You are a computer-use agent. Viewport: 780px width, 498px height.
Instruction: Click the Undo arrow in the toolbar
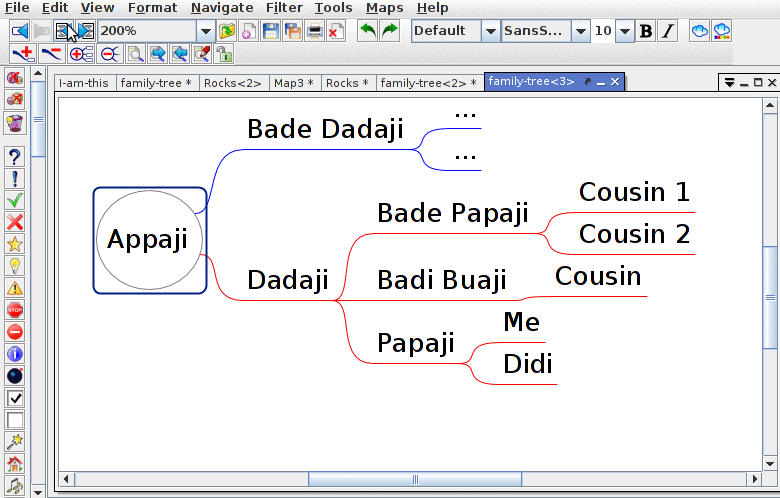click(x=368, y=31)
